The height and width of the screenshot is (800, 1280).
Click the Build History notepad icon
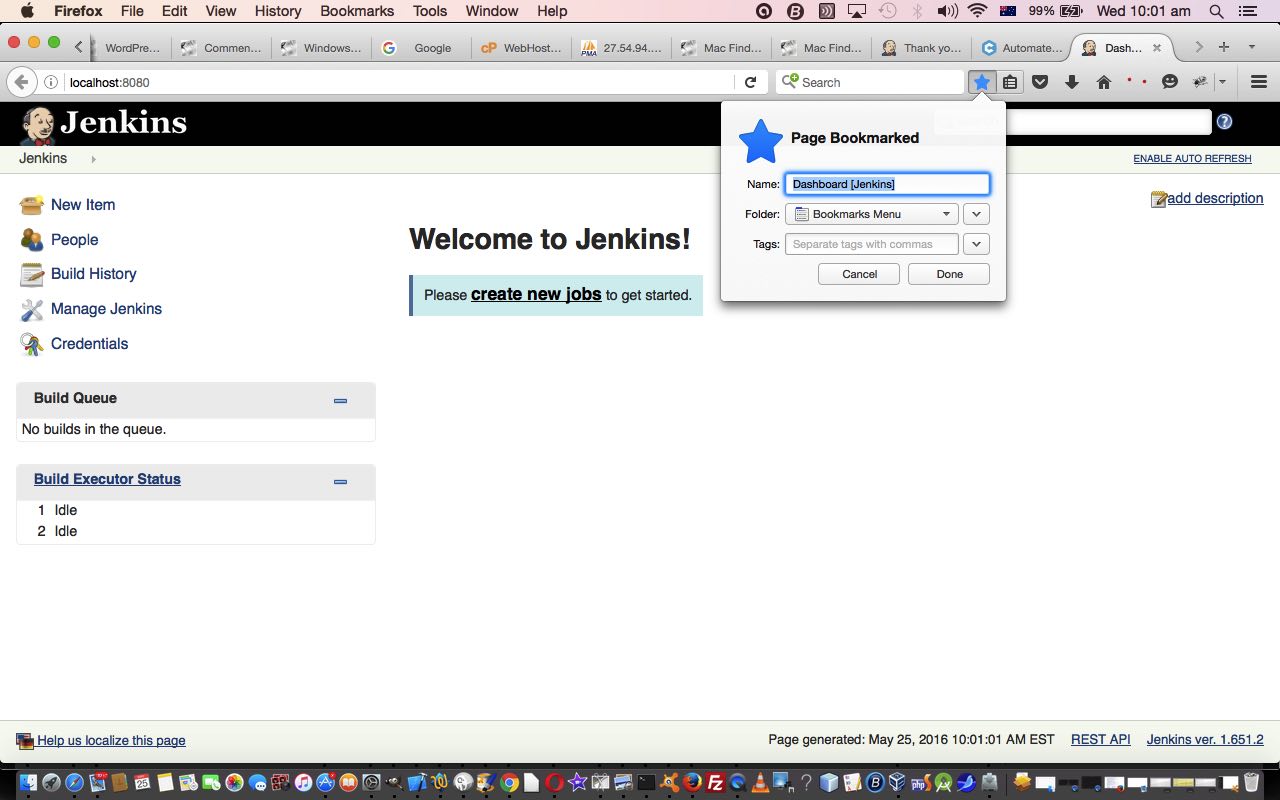click(32, 274)
